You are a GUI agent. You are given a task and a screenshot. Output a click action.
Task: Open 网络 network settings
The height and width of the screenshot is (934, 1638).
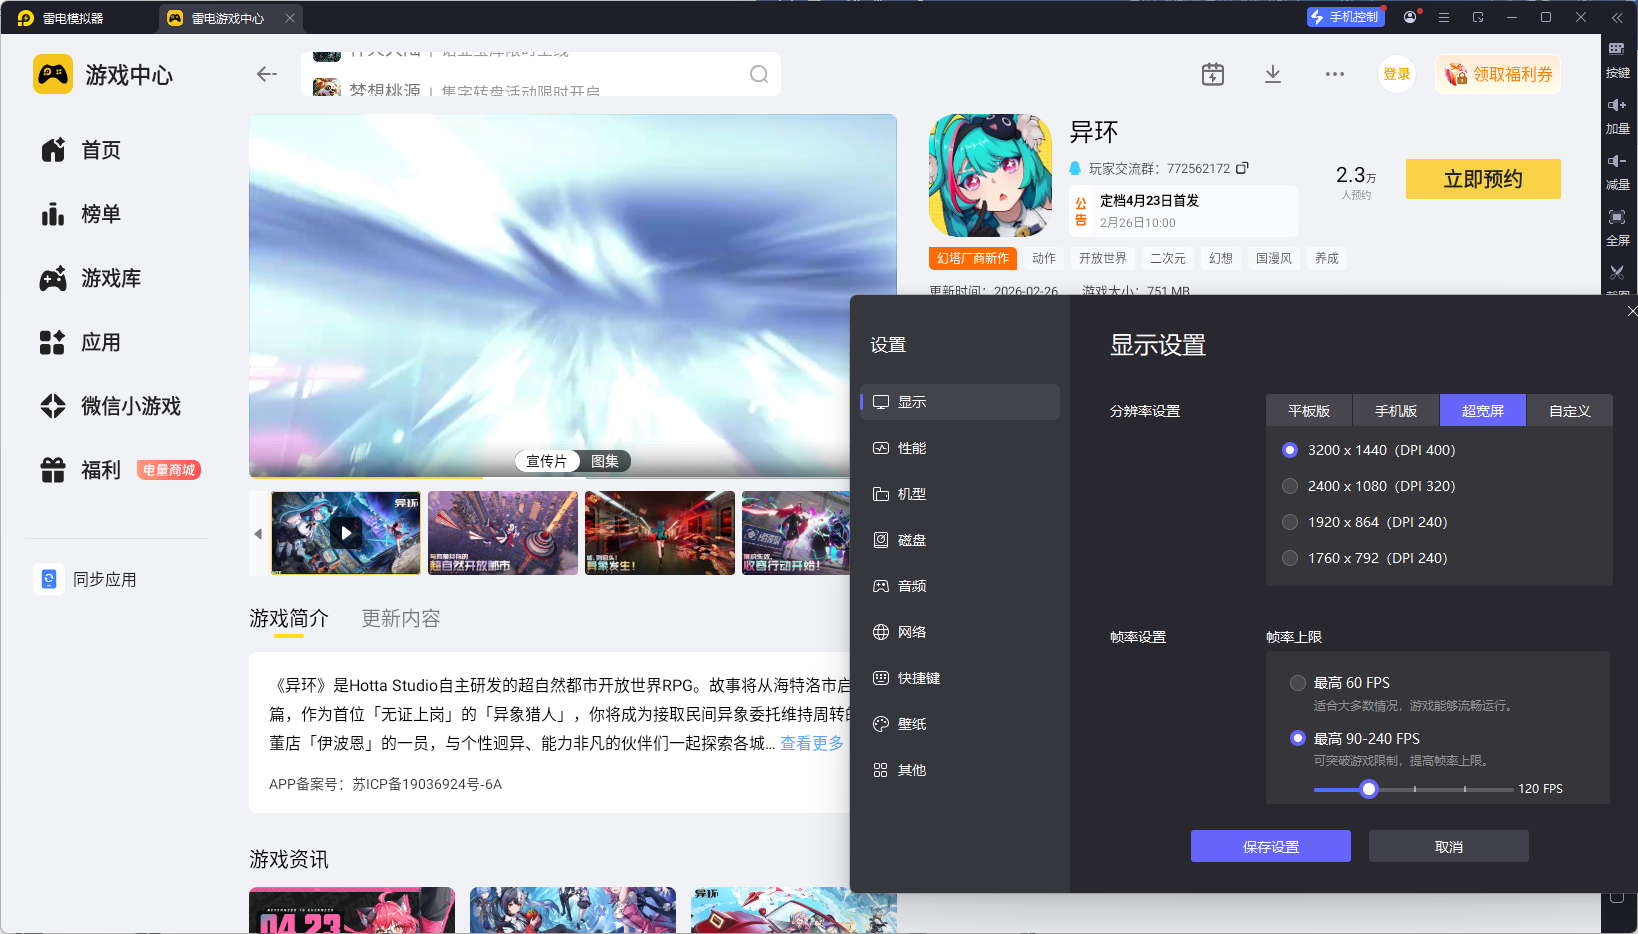(960, 632)
